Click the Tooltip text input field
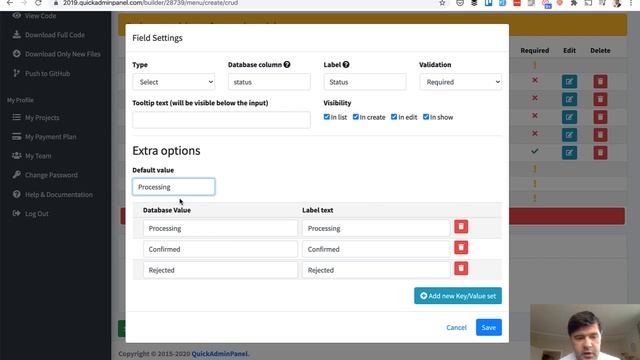The image size is (640, 360). coord(221,120)
